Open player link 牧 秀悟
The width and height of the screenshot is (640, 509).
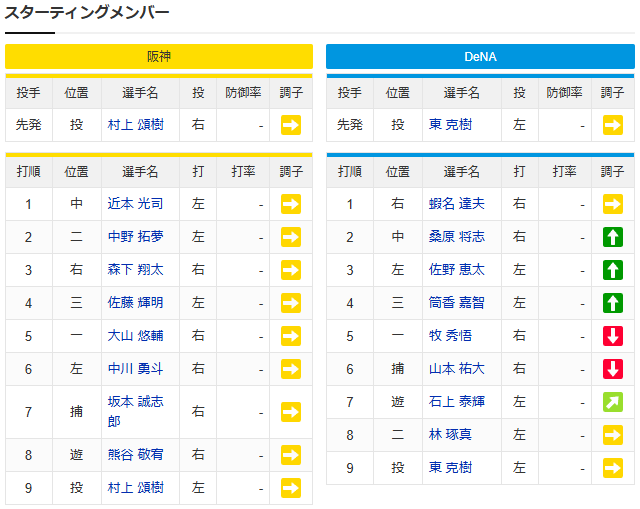click(451, 336)
